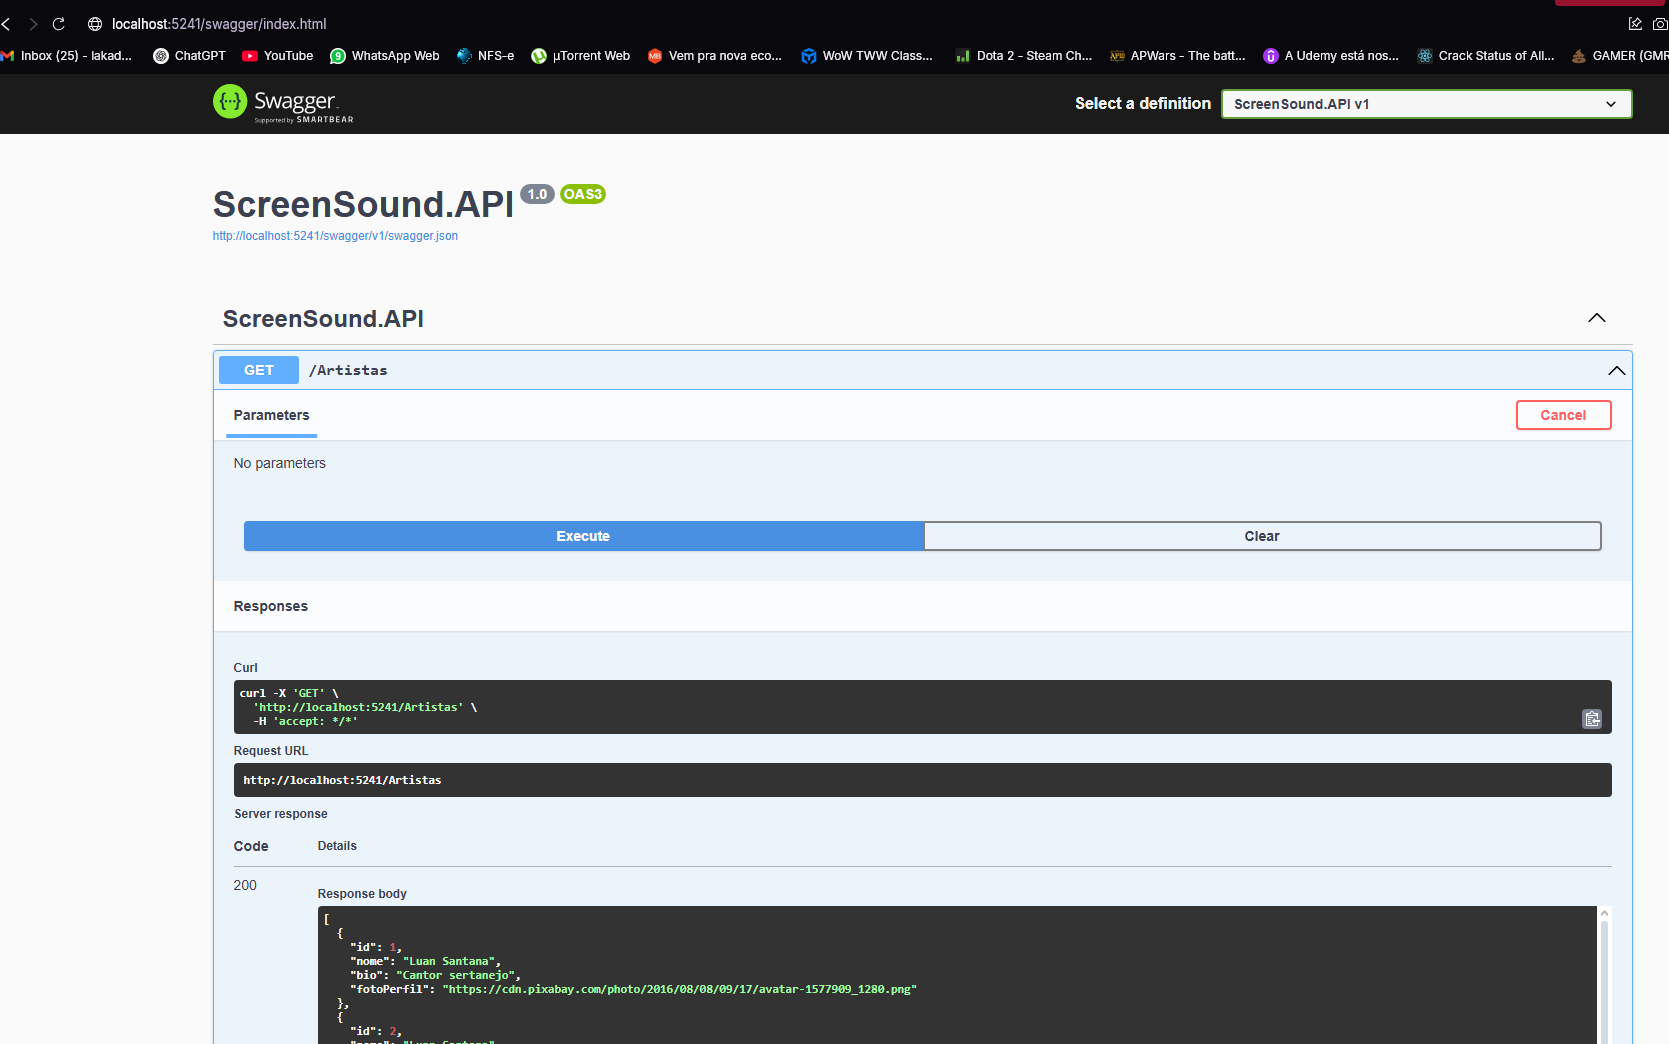Screen dimensions: 1669x1044
Task: Open the YouTube bookmark
Action: (277, 56)
